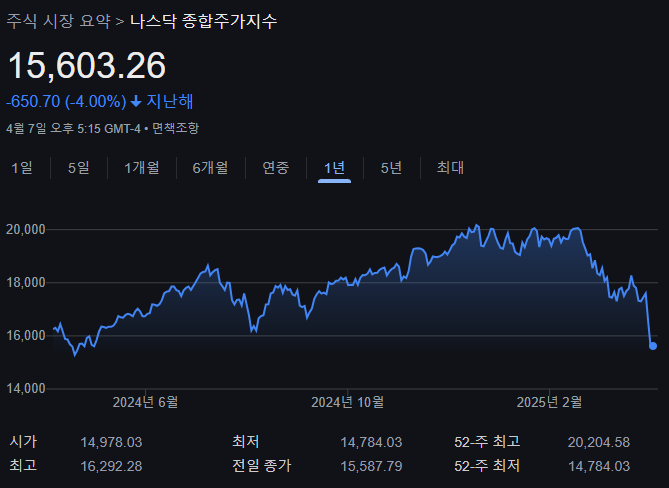669x488 pixels.
Task: Click the 52-주 최저 value 14,784.03
Action: (599, 466)
